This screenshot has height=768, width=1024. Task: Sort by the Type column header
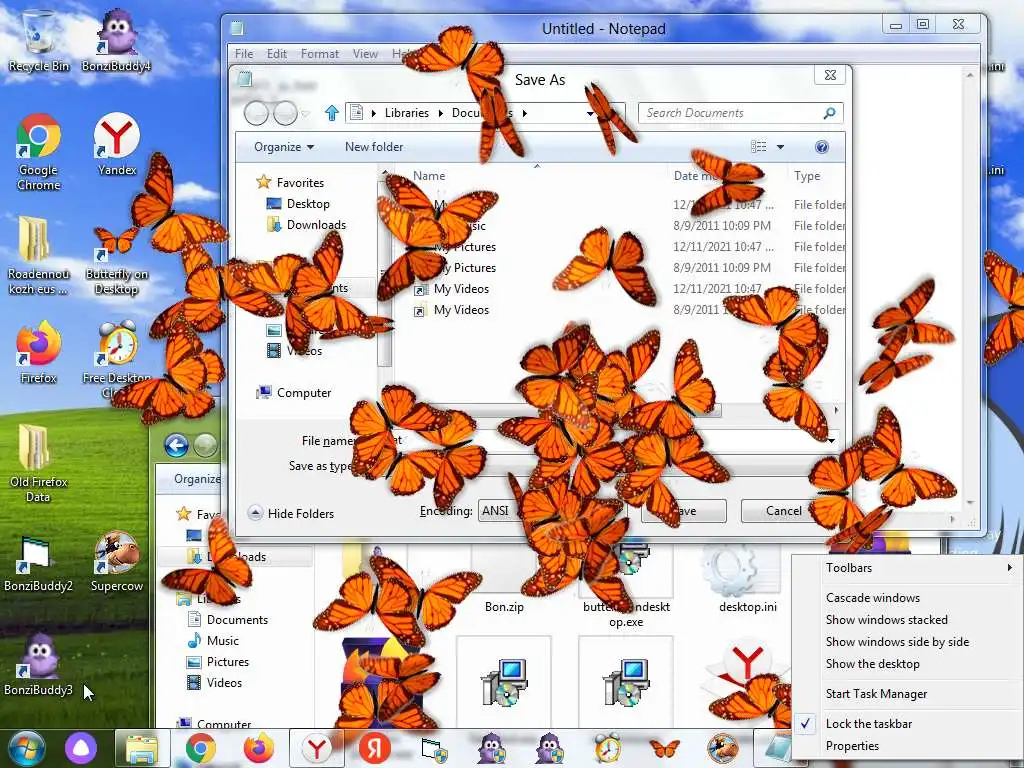tap(807, 176)
